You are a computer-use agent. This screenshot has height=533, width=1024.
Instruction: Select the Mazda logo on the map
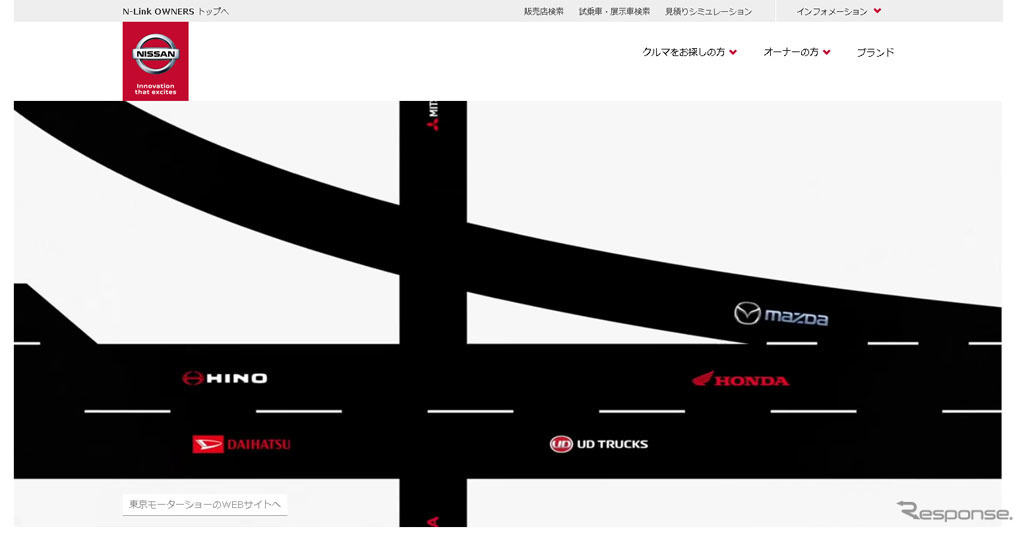pos(781,314)
